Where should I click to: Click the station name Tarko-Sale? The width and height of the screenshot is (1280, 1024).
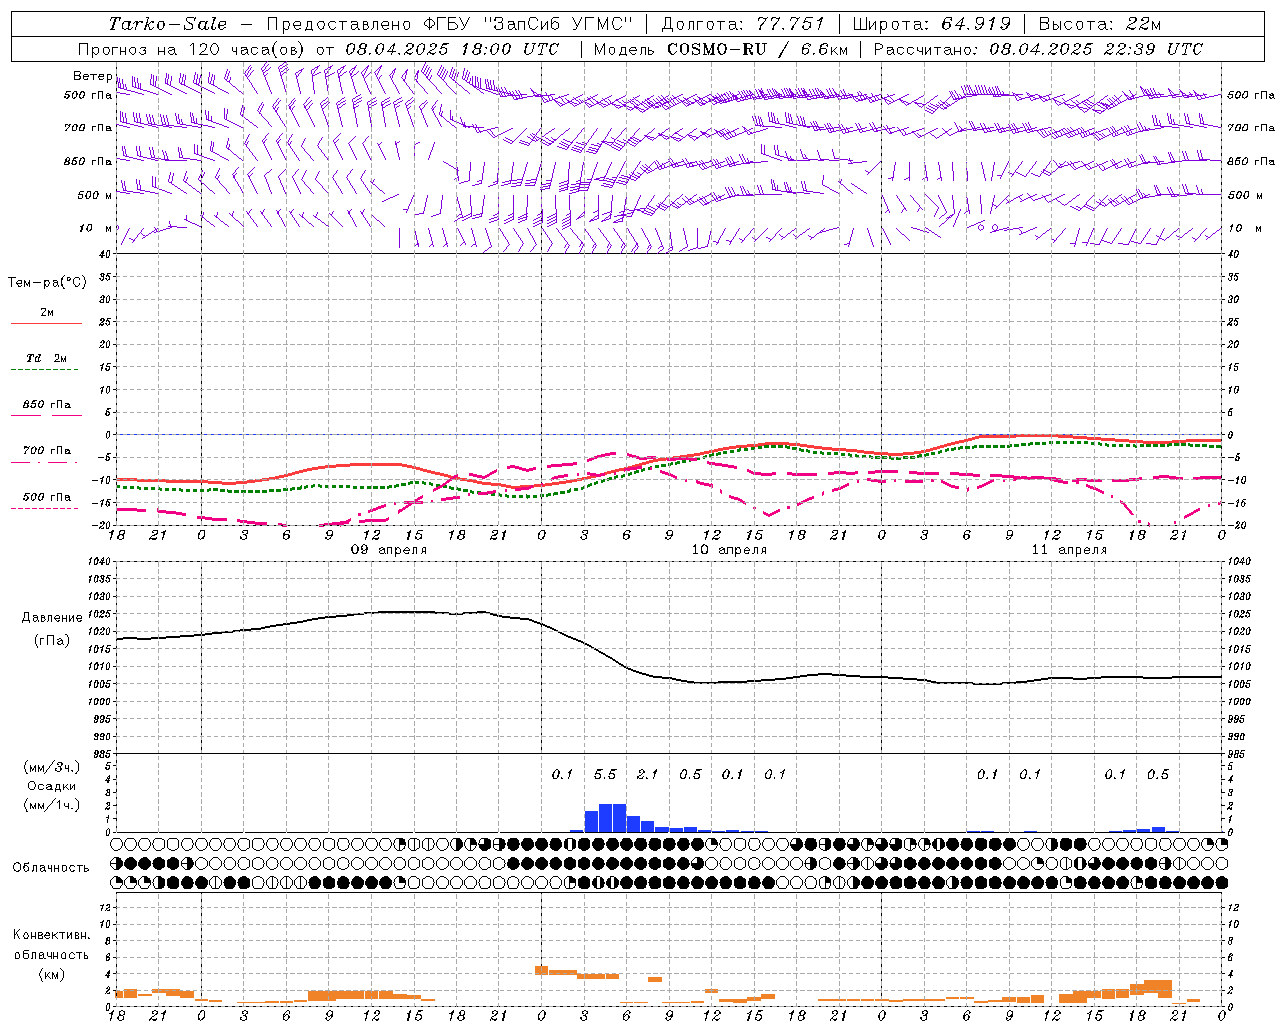tap(167, 24)
